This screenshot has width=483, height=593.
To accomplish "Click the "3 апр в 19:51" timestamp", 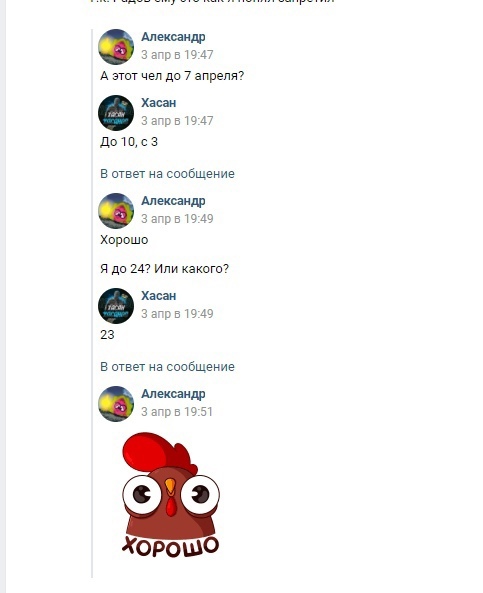I will pos(177,411).
